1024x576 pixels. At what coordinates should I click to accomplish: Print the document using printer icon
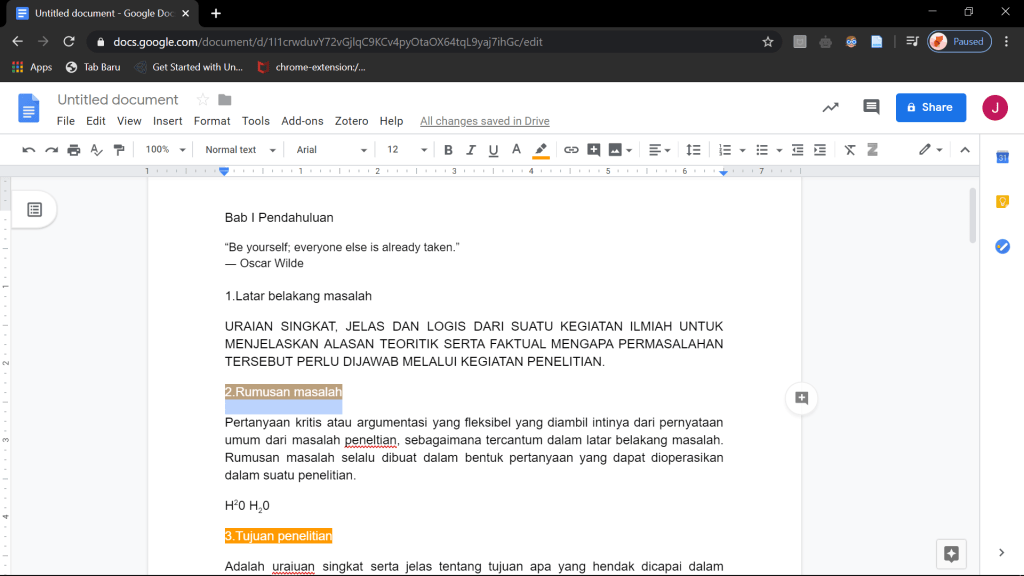click(x=74, y=150)
